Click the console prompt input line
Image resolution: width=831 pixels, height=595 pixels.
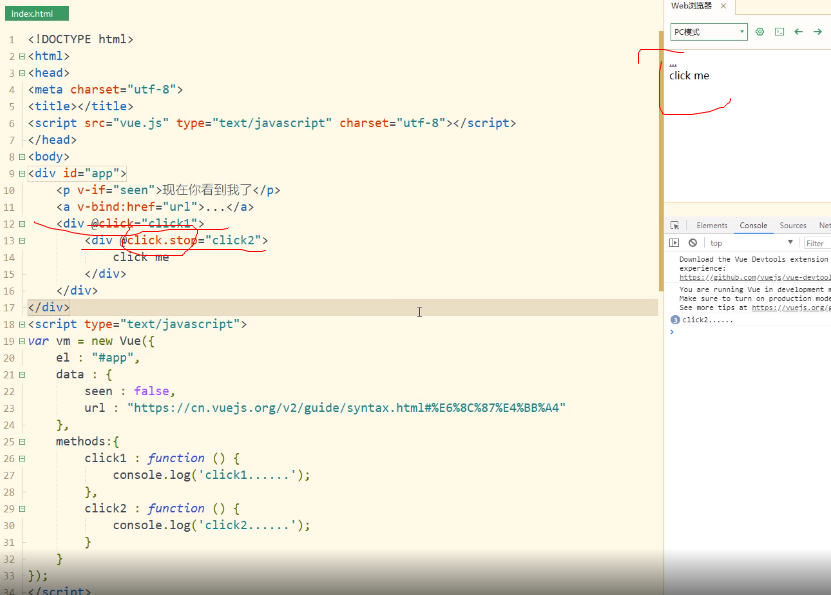tap(750, 332)
